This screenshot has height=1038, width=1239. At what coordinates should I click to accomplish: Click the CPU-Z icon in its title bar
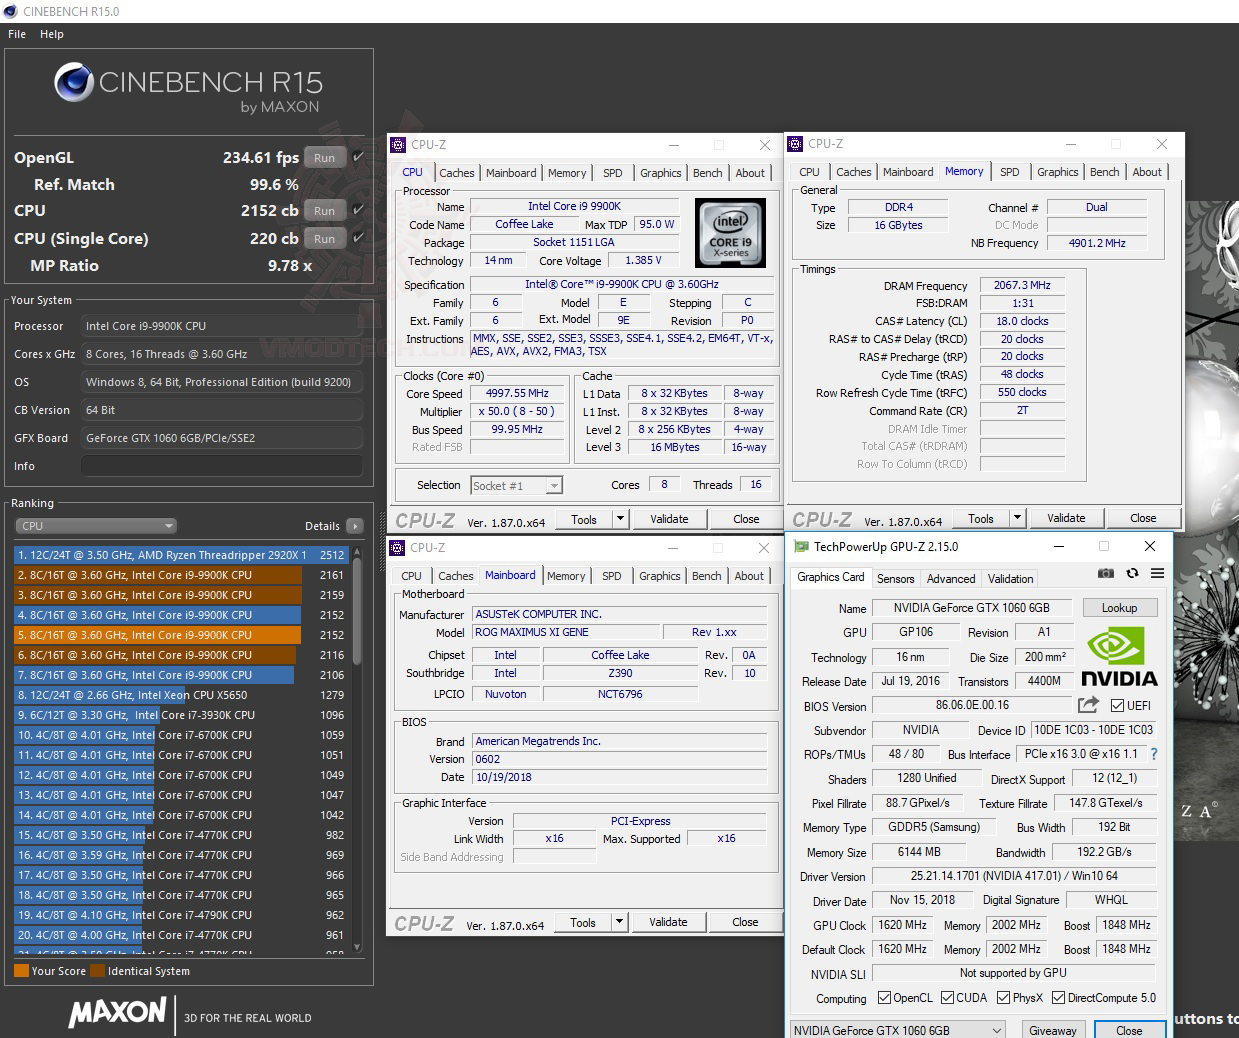398,144
